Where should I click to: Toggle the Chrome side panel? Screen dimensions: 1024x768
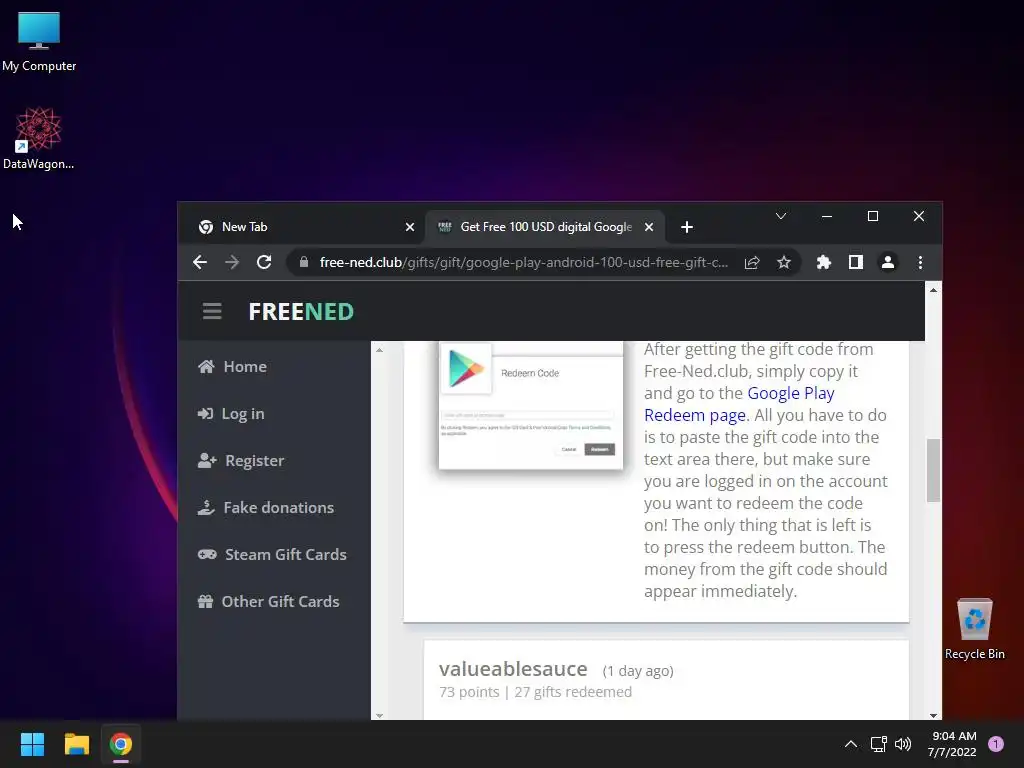click(x=856, y=263)
